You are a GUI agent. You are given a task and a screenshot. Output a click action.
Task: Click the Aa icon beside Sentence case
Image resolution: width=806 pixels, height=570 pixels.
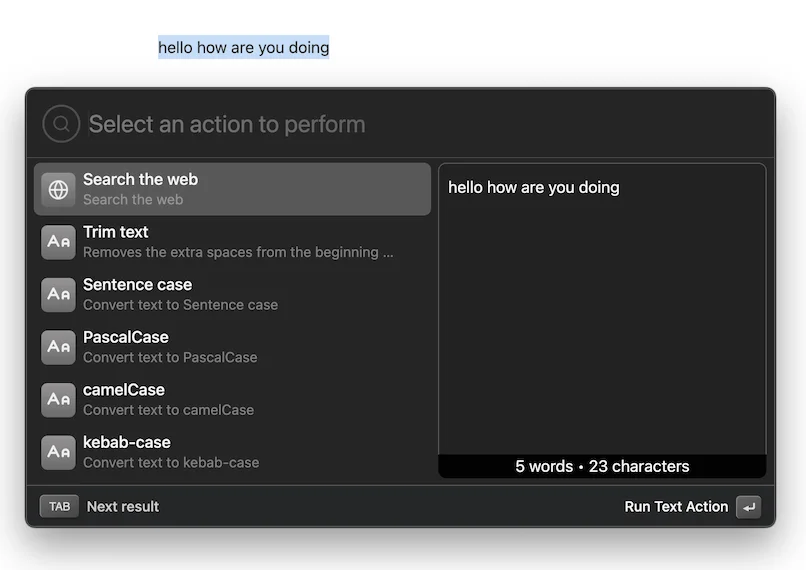click(58, 295)
